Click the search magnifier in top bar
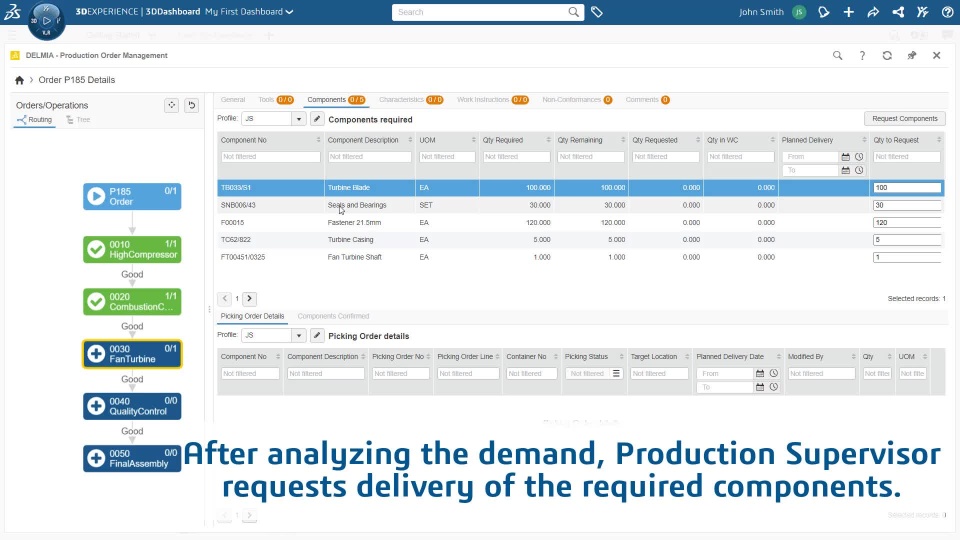The image size is (960, 540). tap(573, 12)
